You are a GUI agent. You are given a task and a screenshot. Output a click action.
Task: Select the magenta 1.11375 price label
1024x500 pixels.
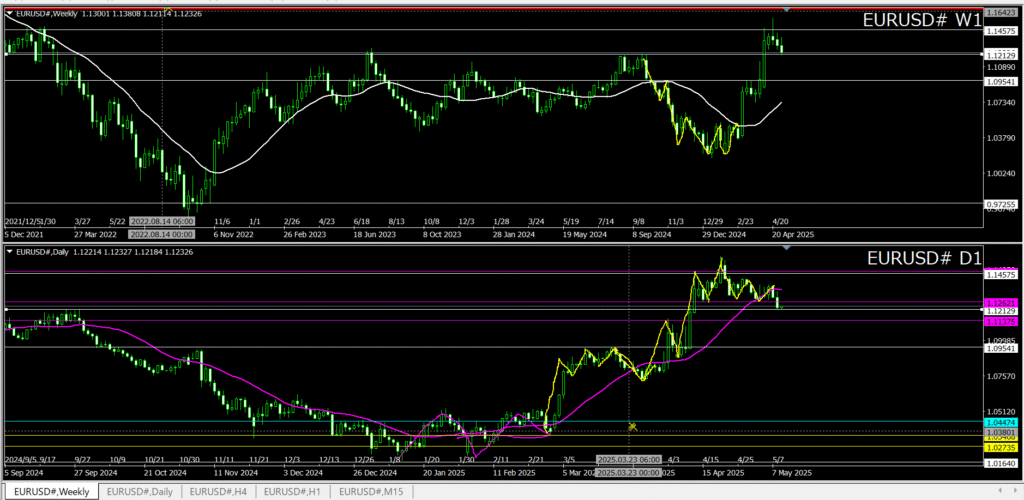pyautogui.click(x=1000, y=321)
